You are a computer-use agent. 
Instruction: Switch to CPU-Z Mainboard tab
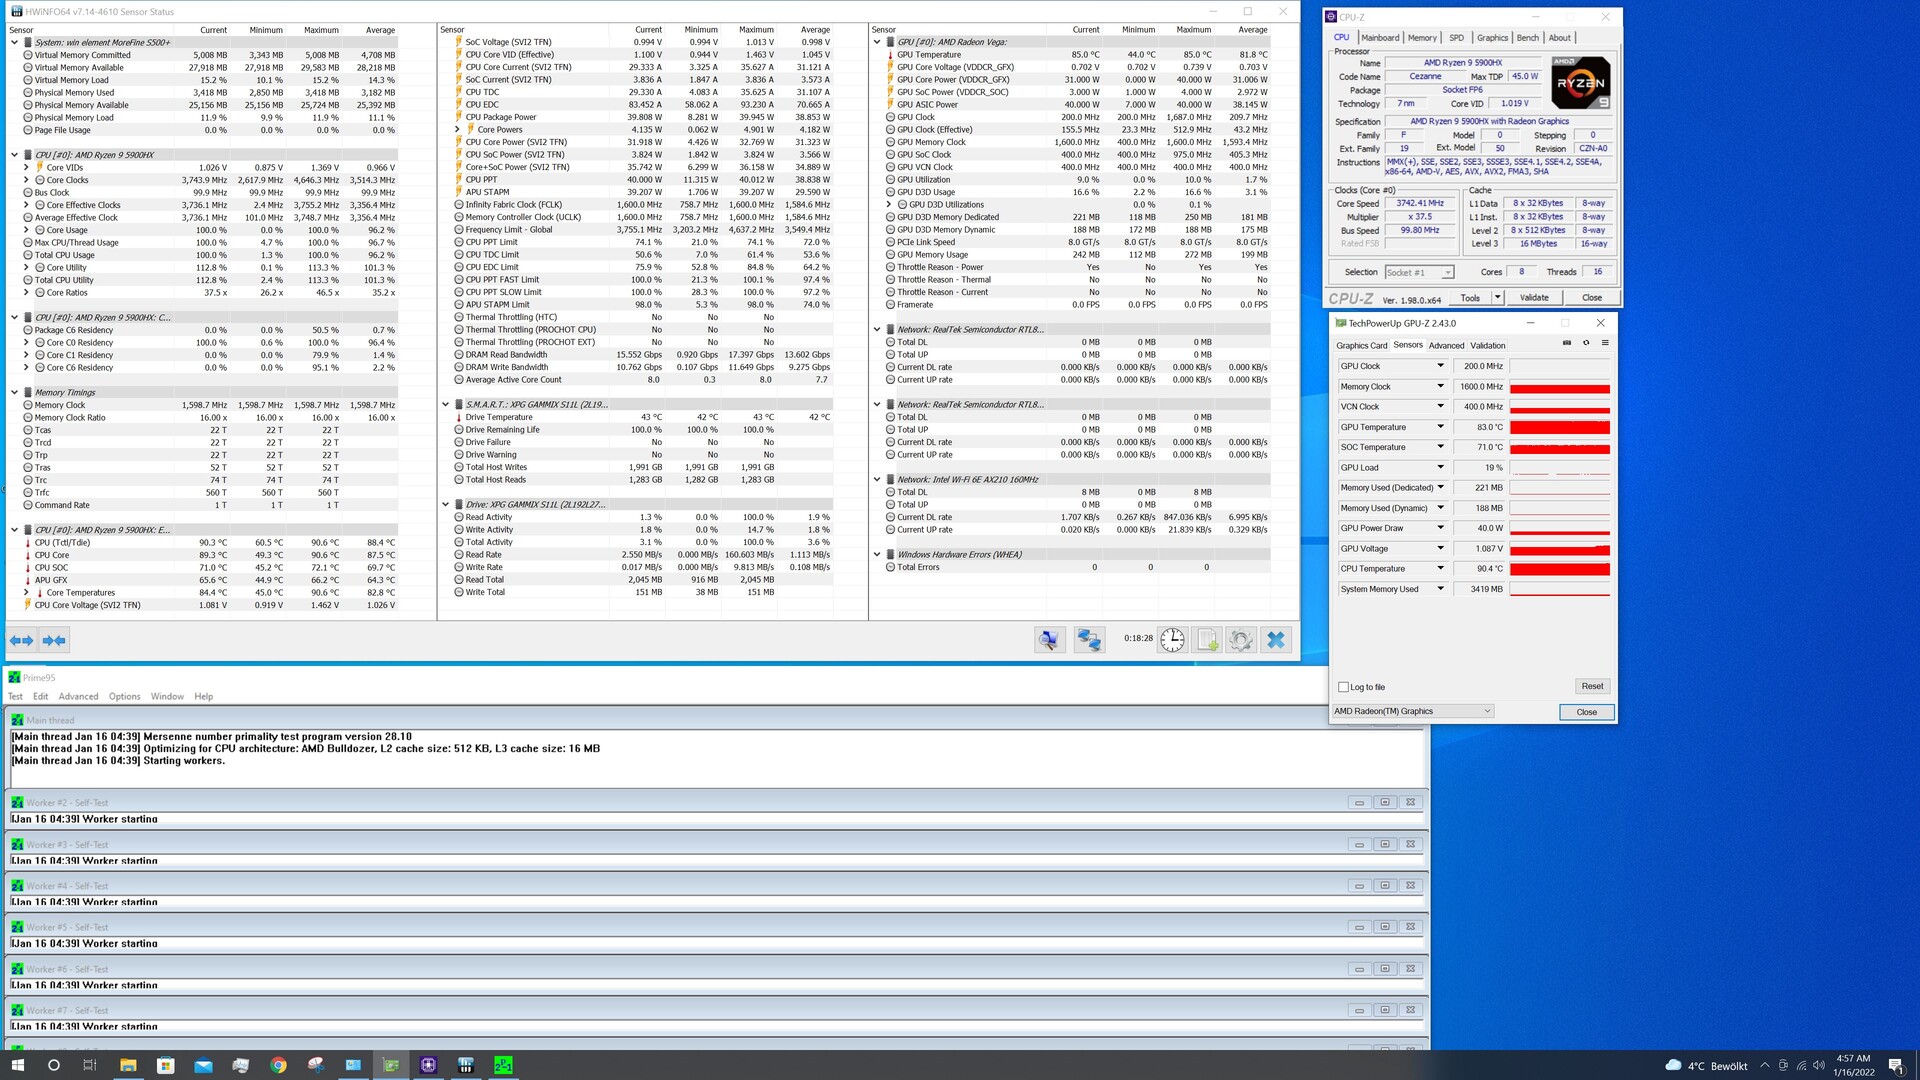pyautogui.click(x=1380, y=38)
